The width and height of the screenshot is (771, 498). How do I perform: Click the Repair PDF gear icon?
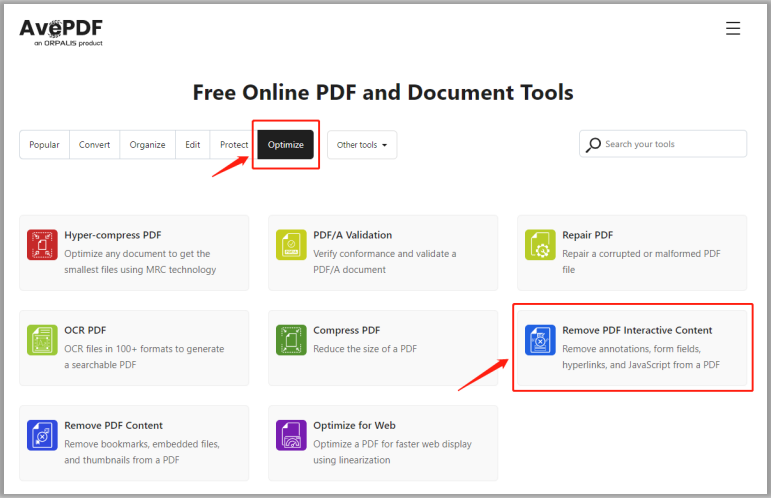pos(540,244)
